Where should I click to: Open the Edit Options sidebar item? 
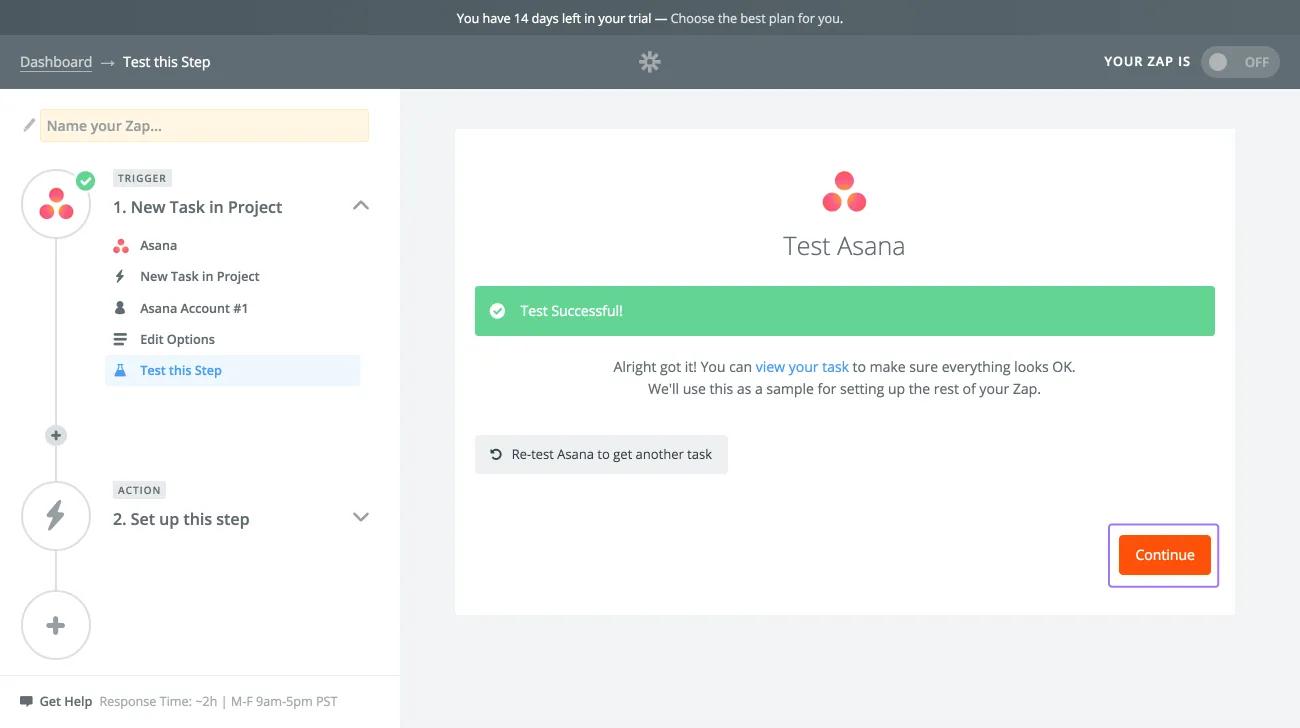177,339
